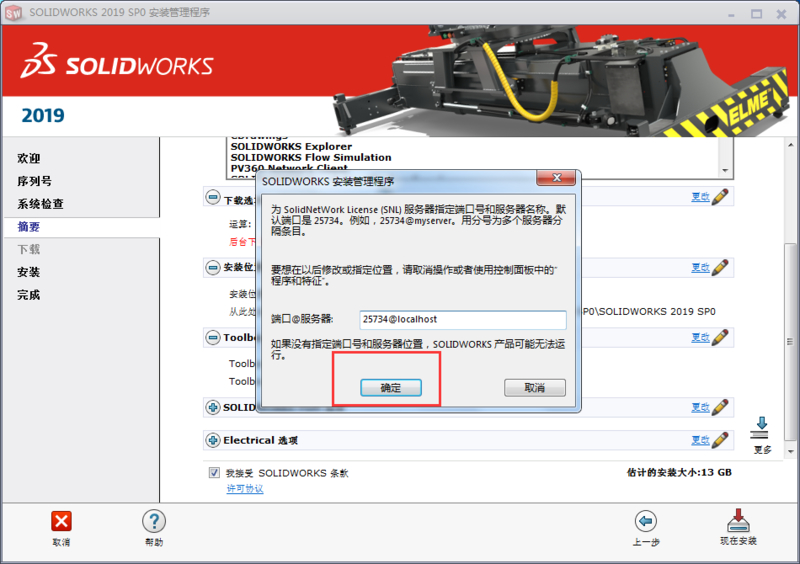Click pencil icon in the Electrical 选项 row

pyautogui.click(x=720, y=439)
